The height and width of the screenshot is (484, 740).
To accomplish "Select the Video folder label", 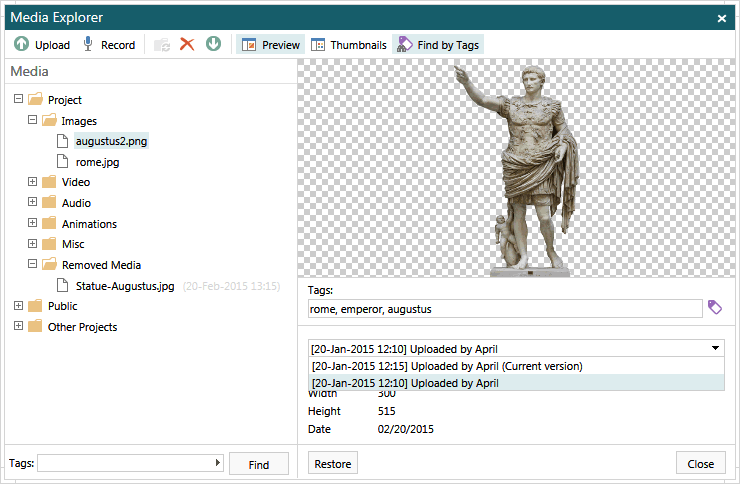I will [x=76, y=182].
